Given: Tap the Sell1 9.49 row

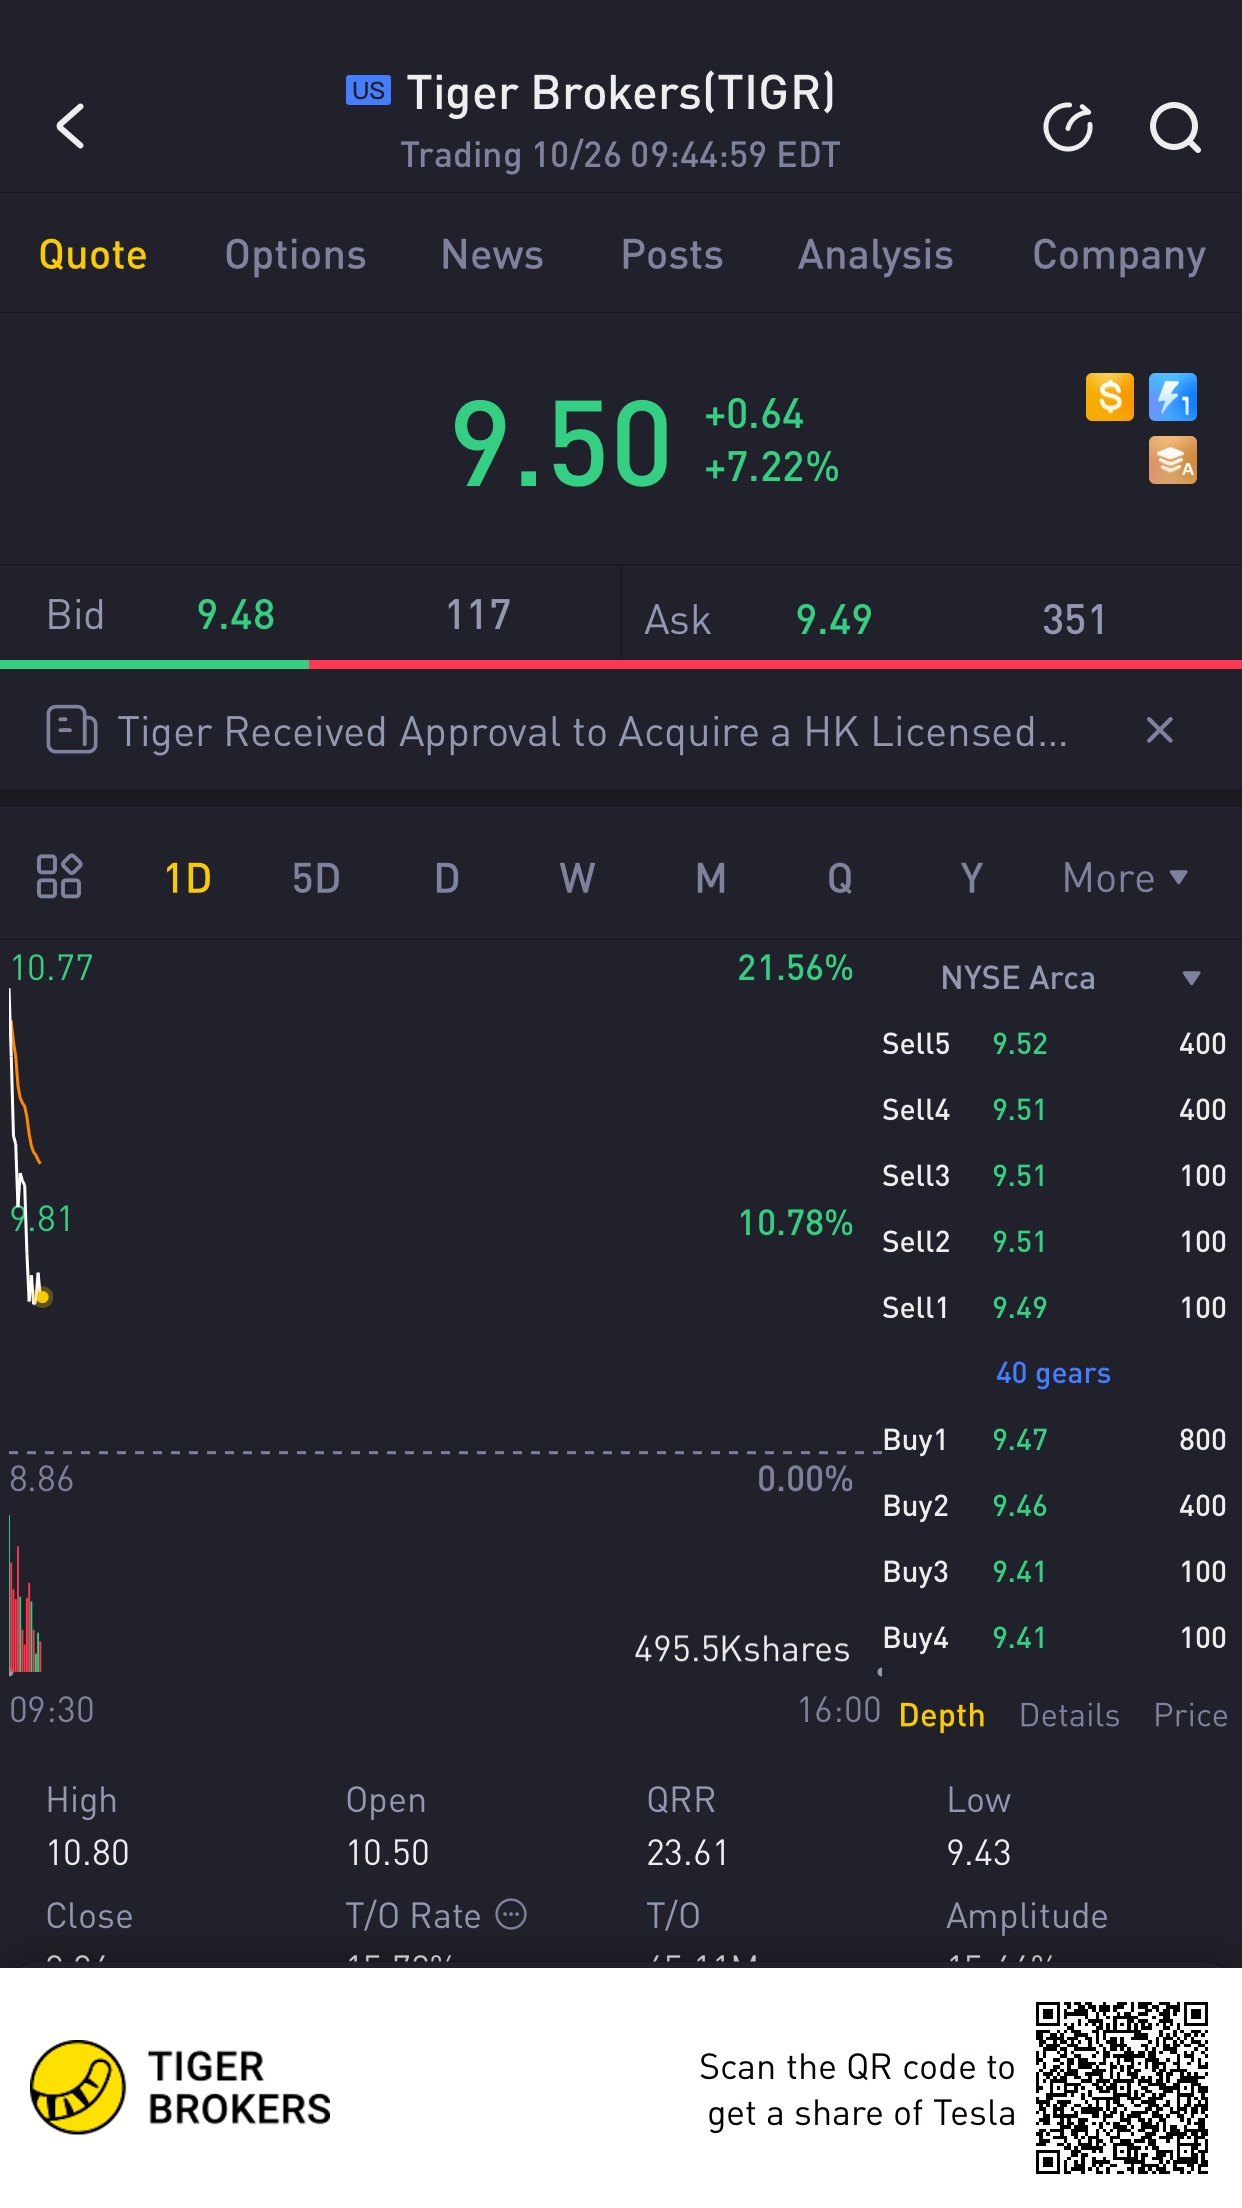Looking at the screenshot, I should pos(1054,1307).
